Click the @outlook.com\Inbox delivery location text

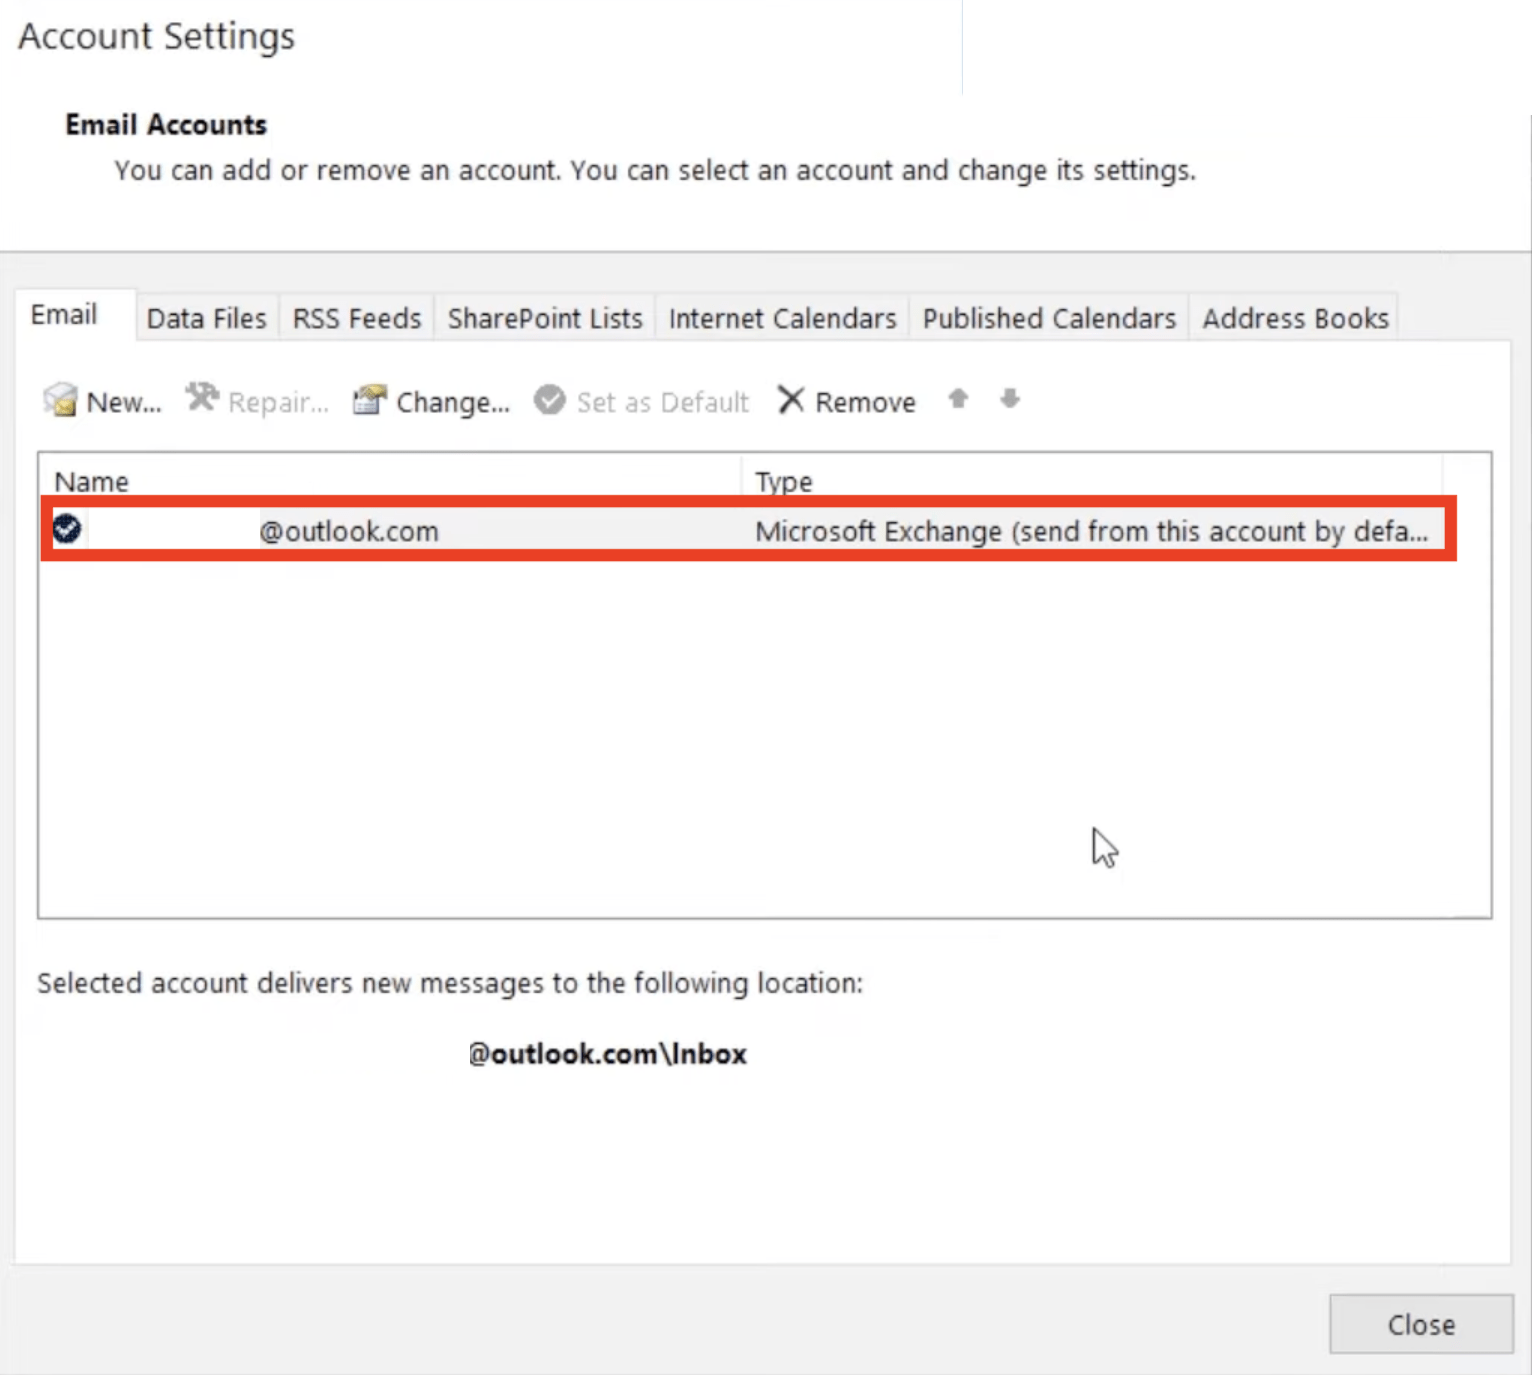[x=608, y=1054]
